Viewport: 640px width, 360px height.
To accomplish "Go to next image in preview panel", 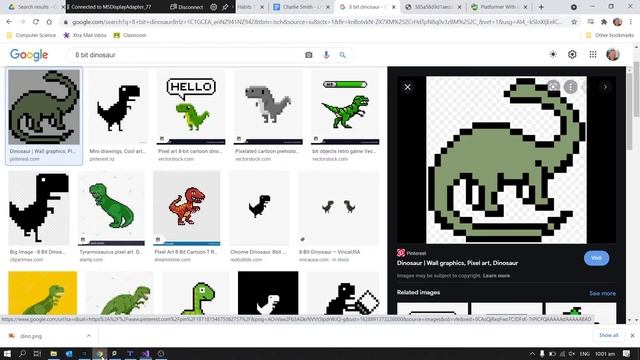I will [x=605, y=87].
